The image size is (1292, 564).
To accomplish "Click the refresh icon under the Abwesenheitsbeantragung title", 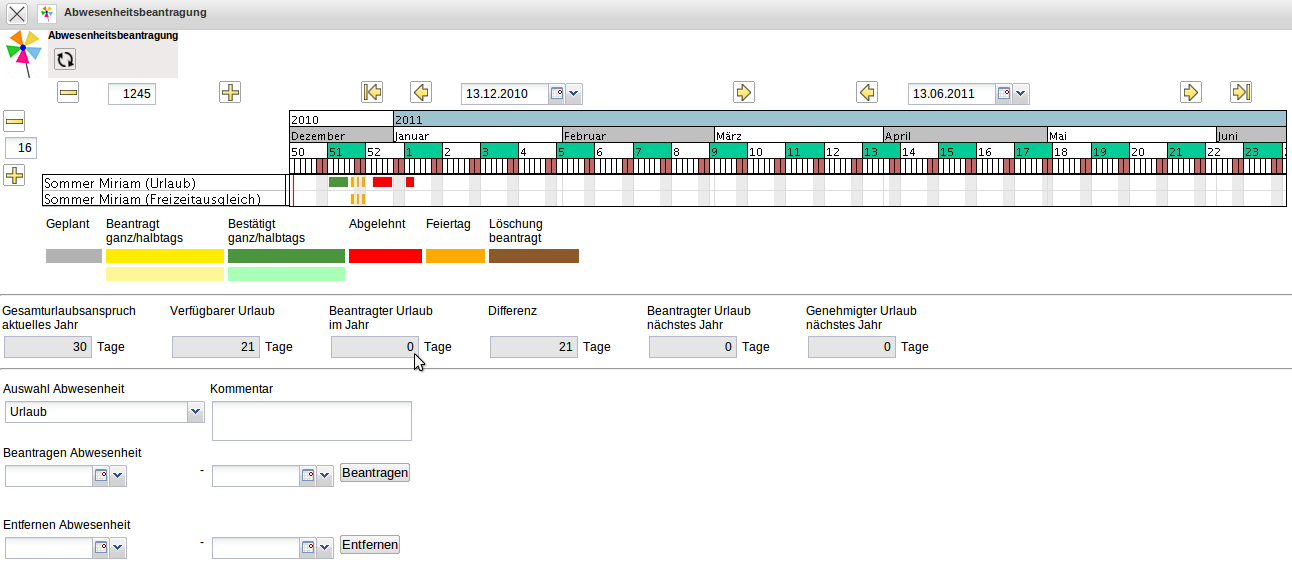I will (x=65, y=60).
